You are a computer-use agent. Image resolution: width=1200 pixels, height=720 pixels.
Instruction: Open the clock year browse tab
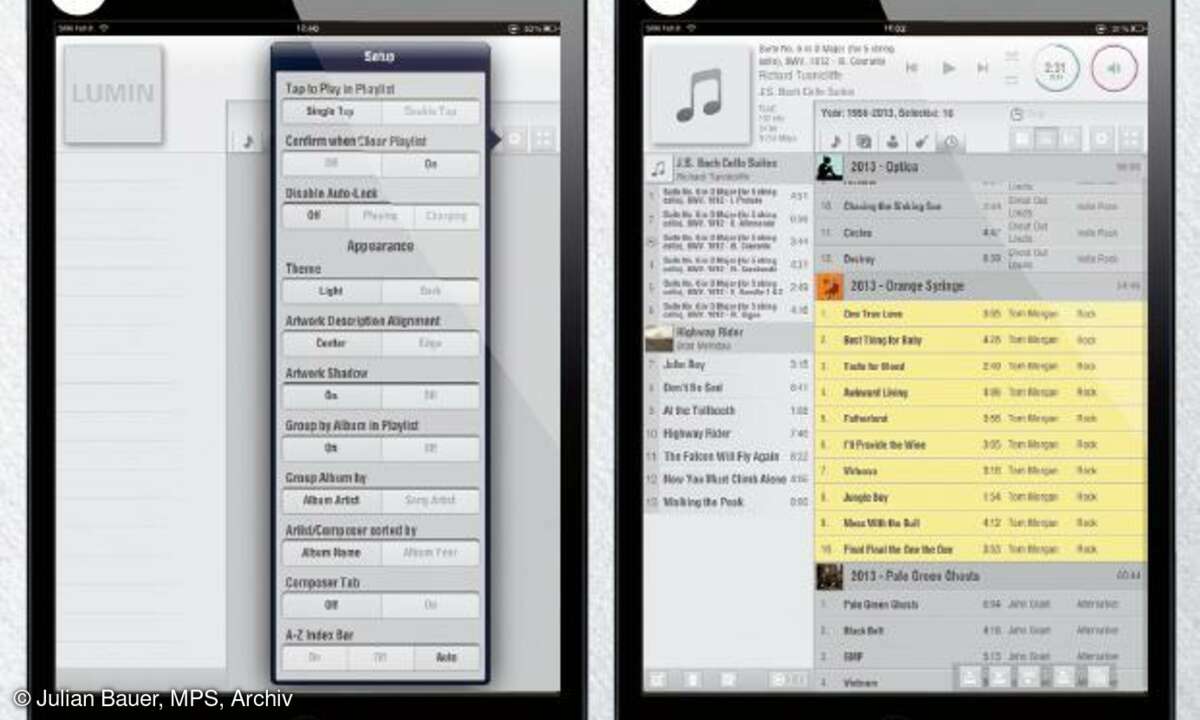pos(951,142)
